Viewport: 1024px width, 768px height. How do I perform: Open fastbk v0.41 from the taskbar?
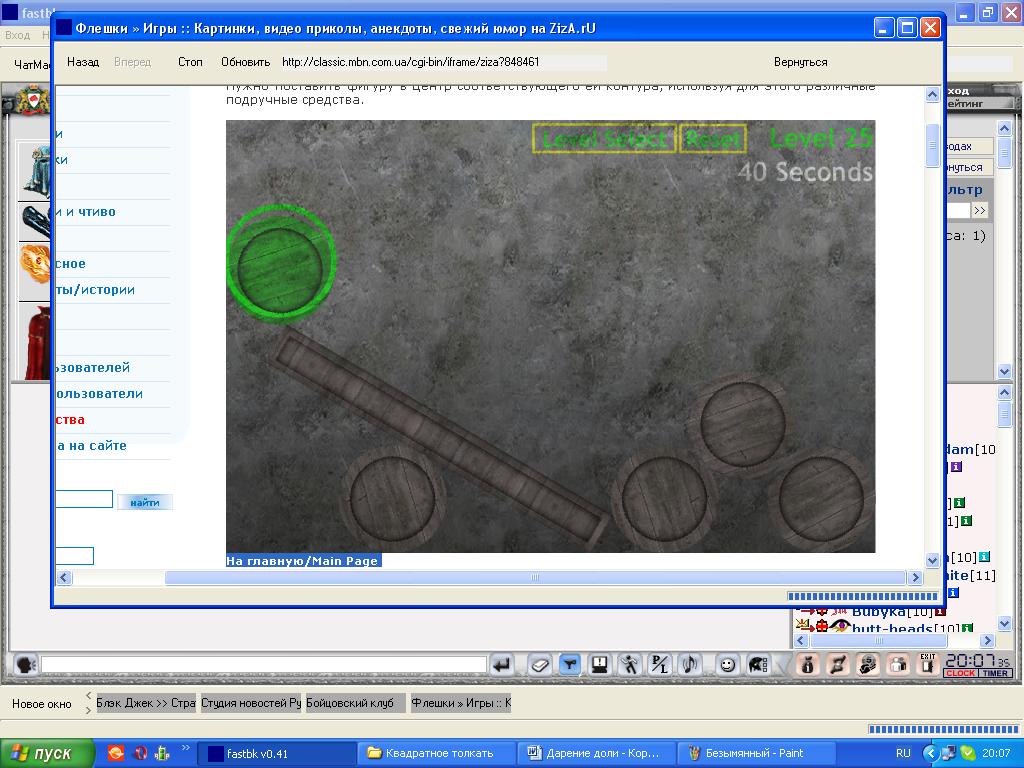pyautogui.click(x=276, y=753)
